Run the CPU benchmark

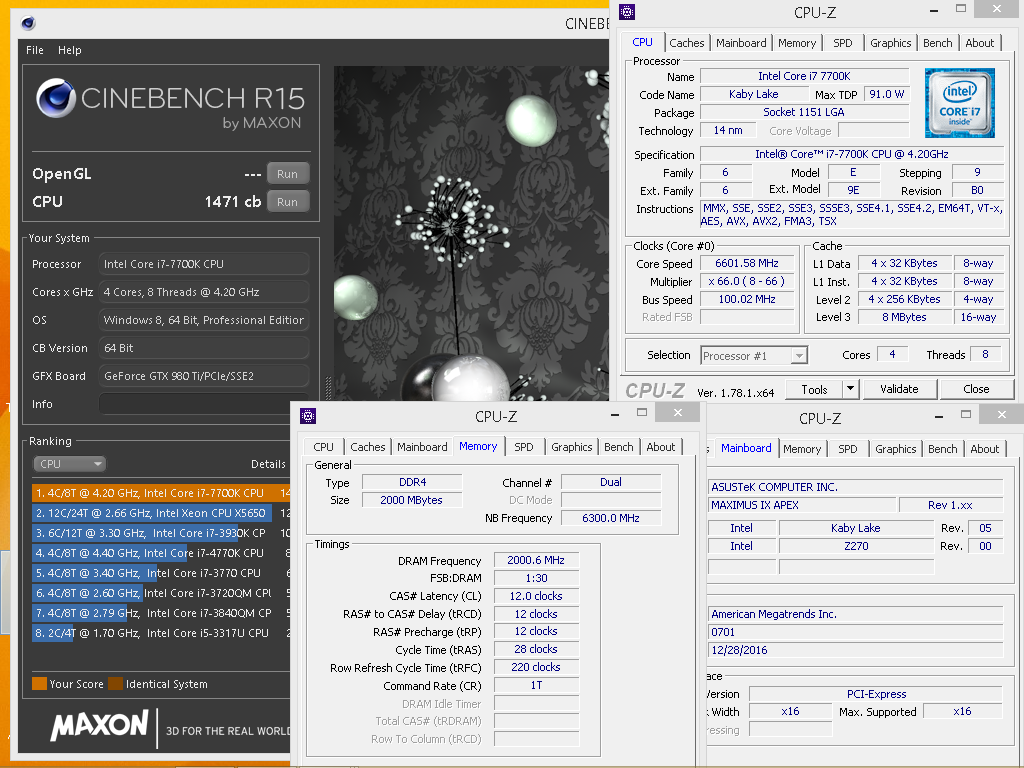(287, 202)
